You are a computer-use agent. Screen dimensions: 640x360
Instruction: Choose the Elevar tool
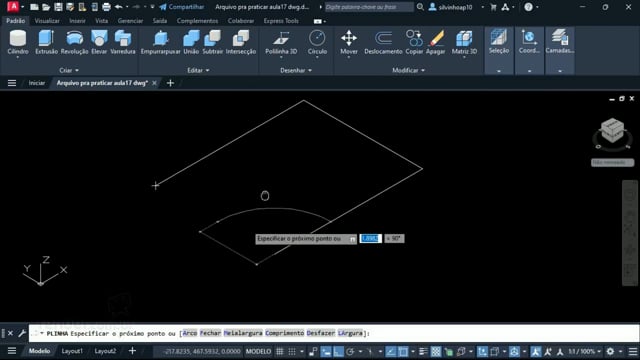coord(99,42)
